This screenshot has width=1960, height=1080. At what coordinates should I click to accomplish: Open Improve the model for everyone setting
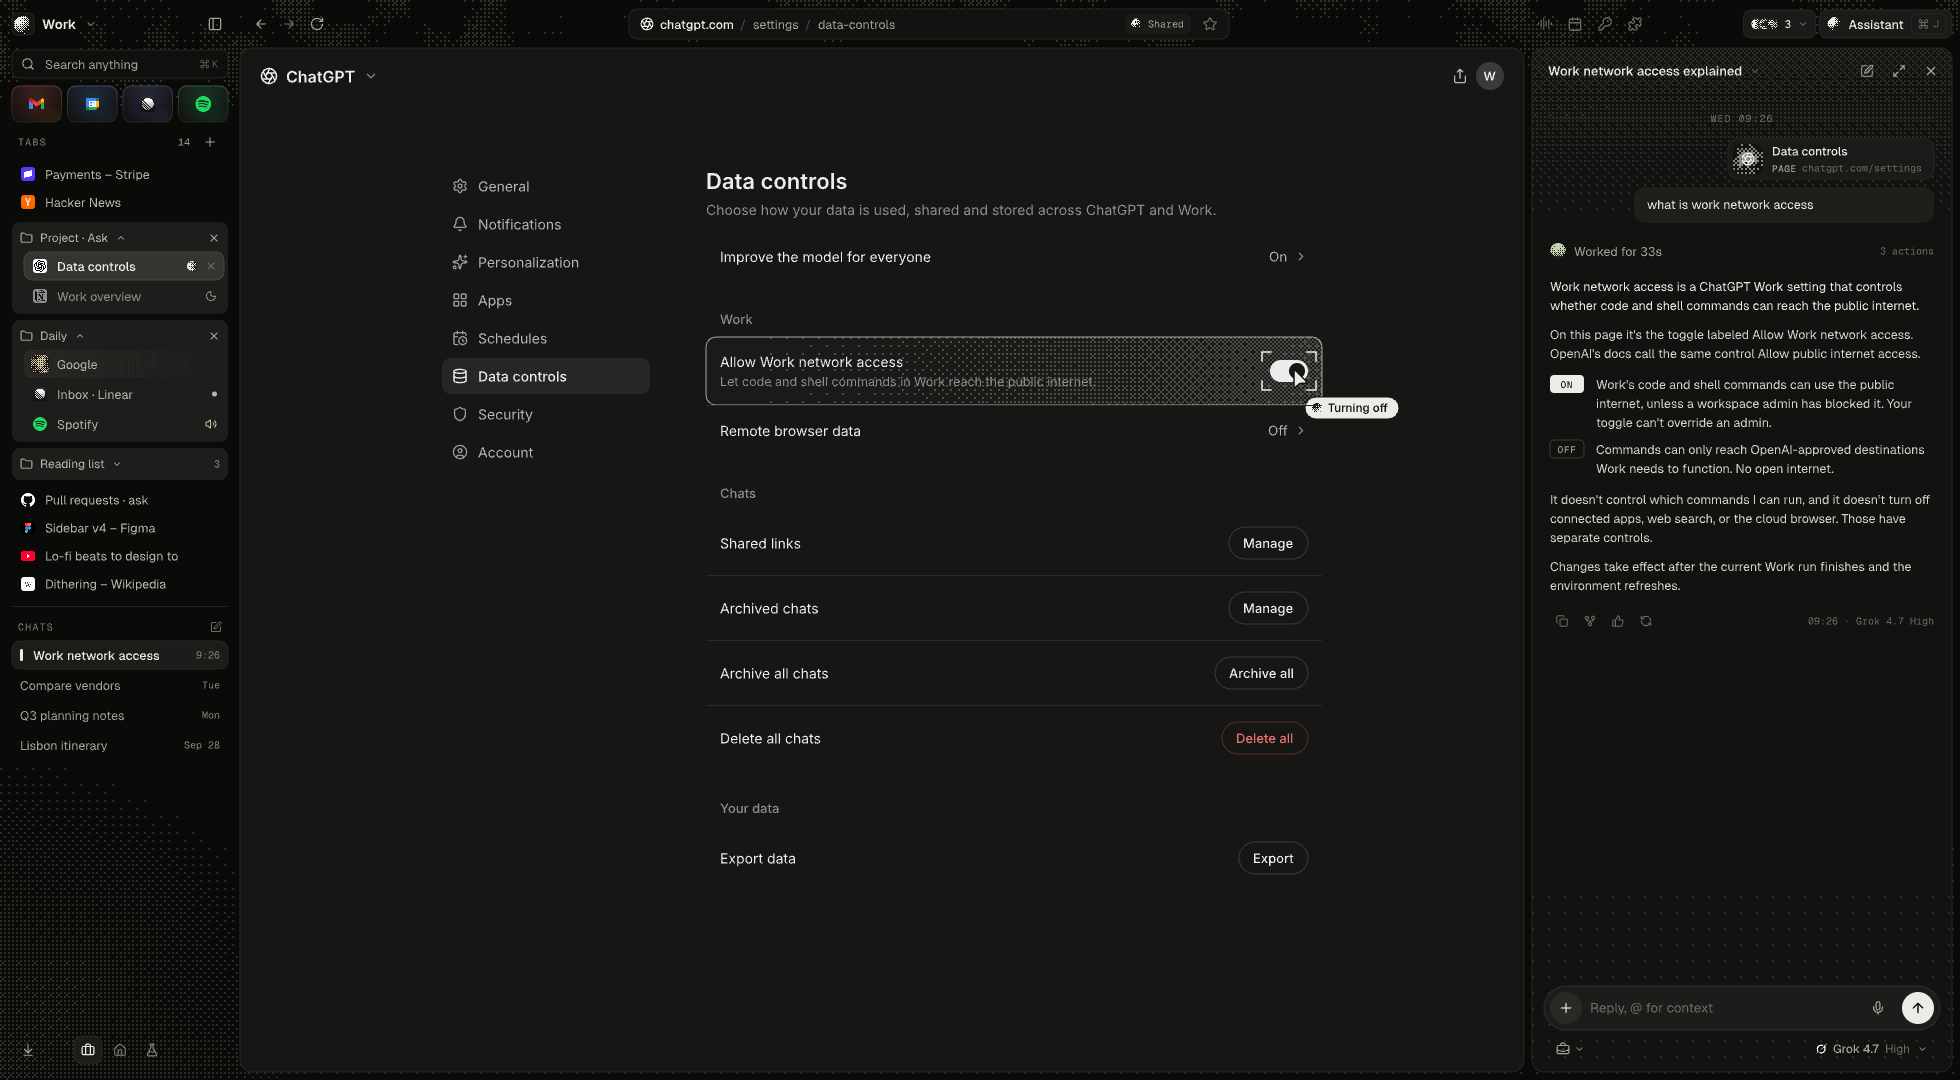click(x=1014, y=257)
